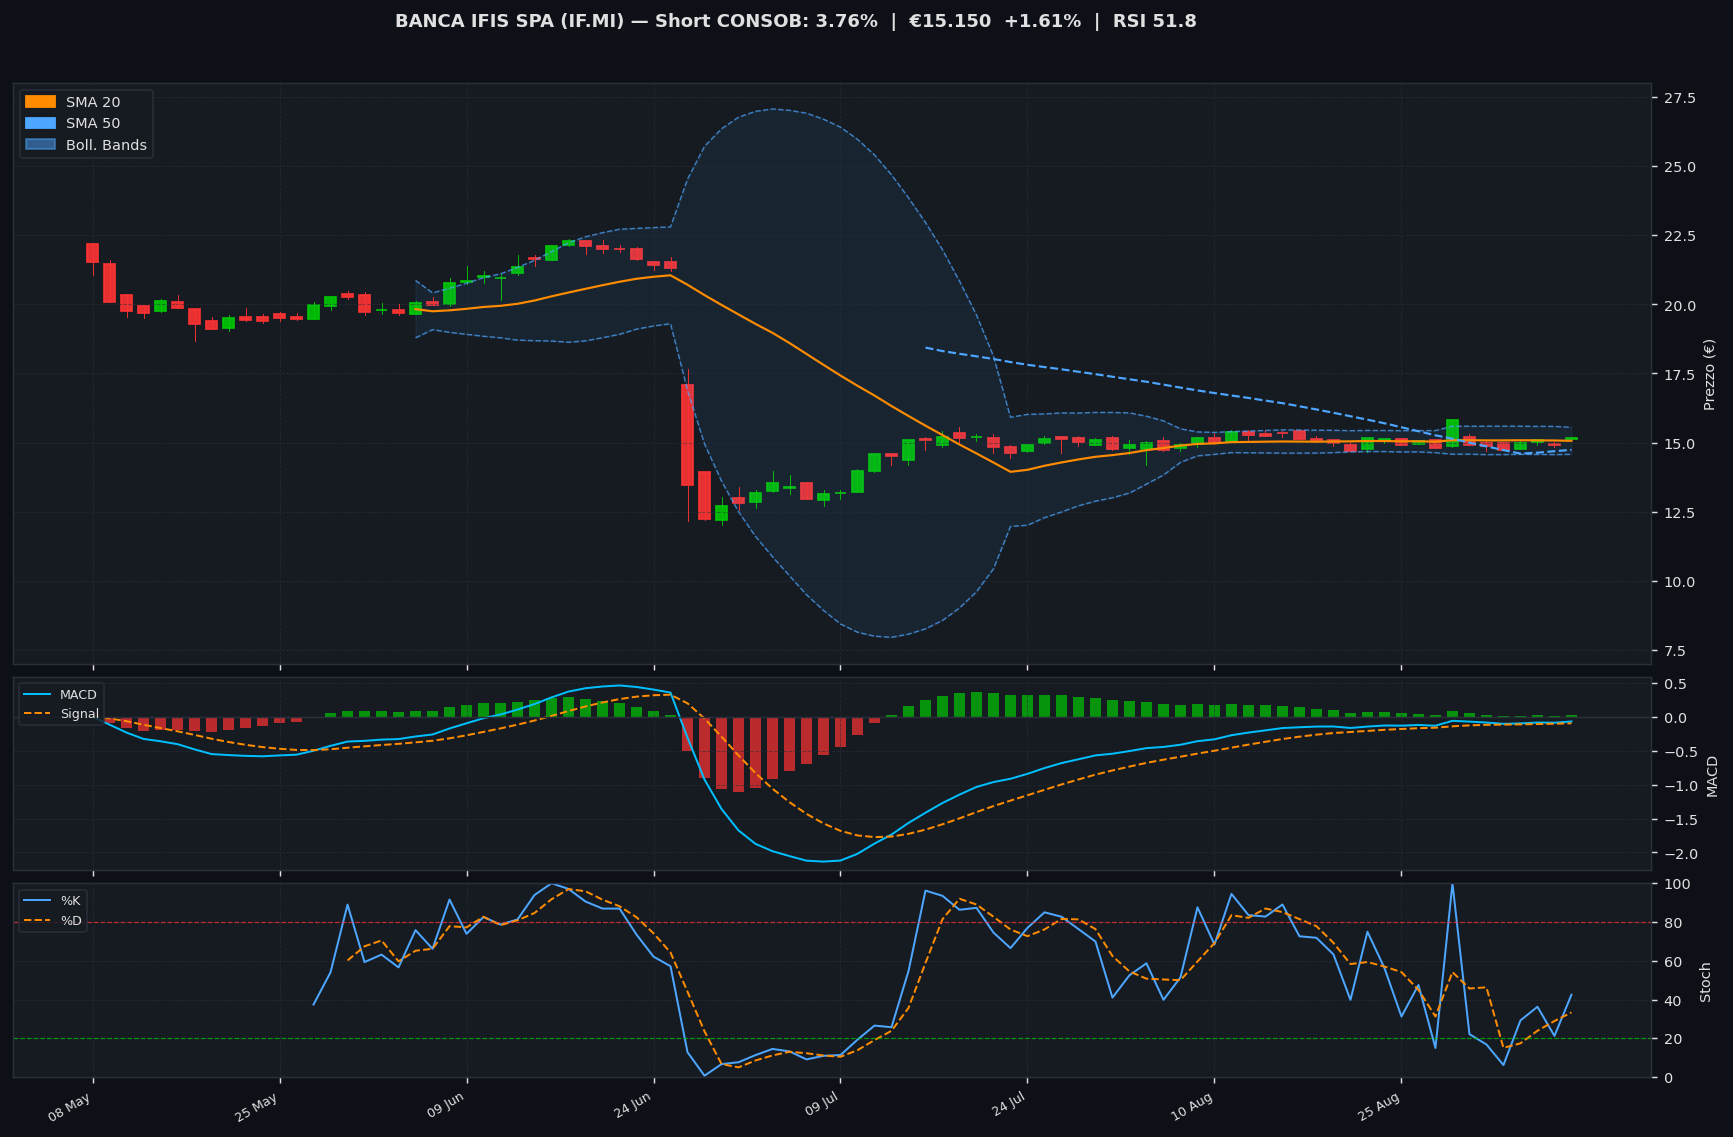Click the blue SMA 50 legend swatch

[40, 124]
